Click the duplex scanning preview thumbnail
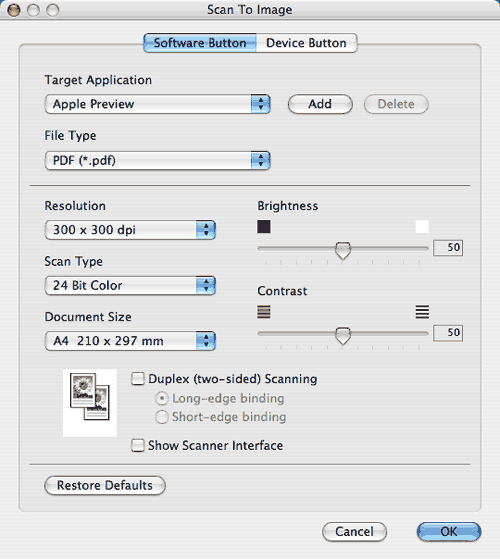500x559 pixels. (90, 403)
